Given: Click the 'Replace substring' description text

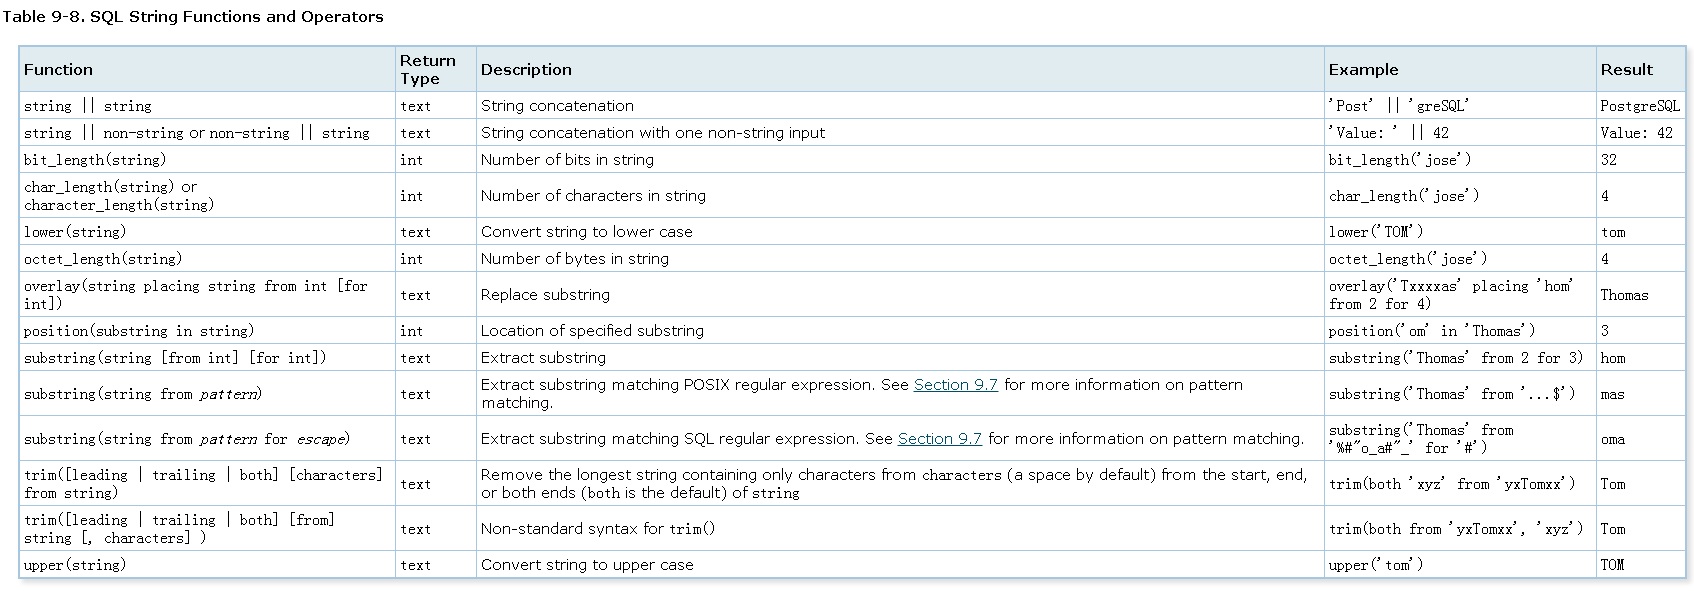Looking at the screenshot, I should [x=545, y=295].
